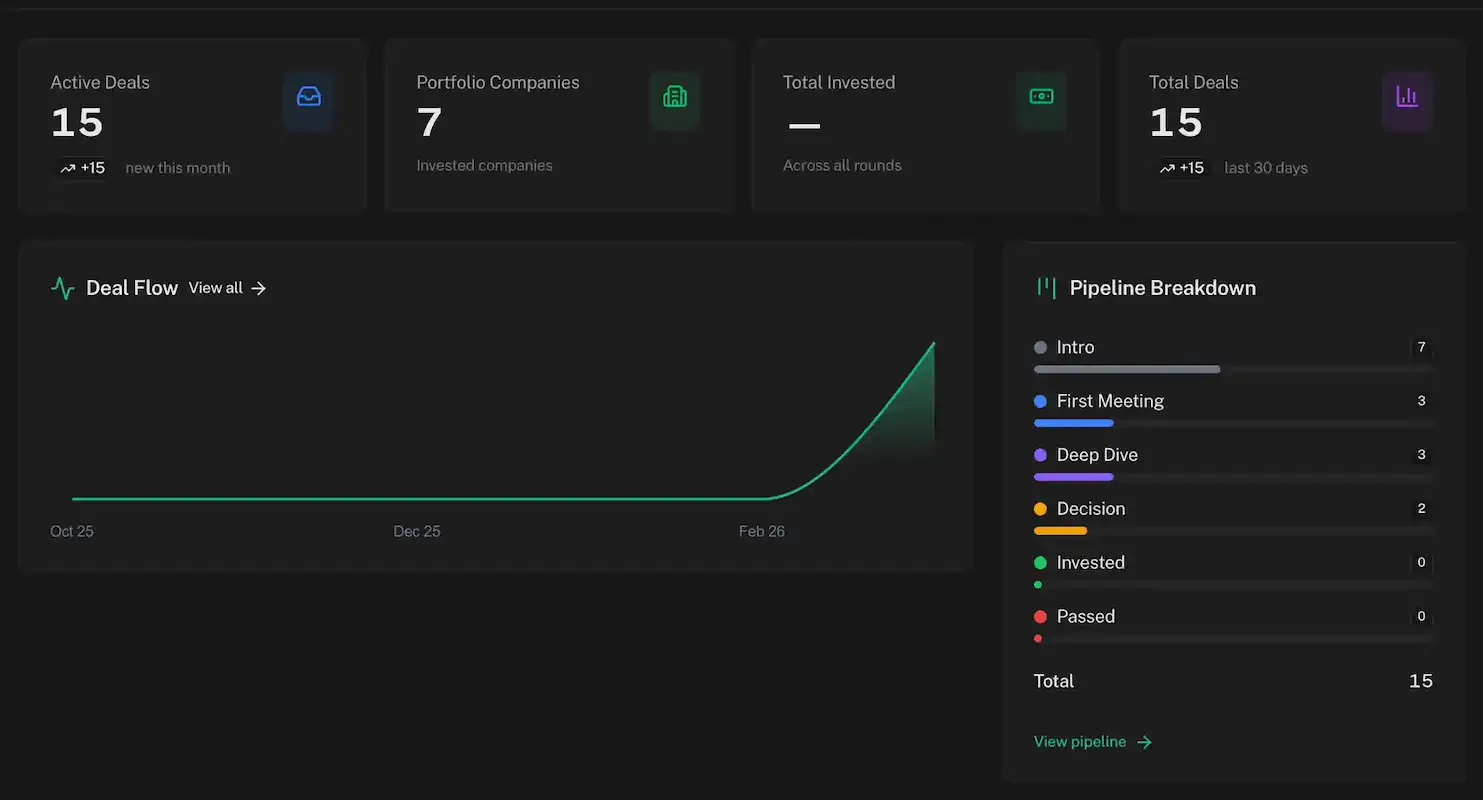The height and width of the screenshot is (800, 1483).
Task: Toggle the red Passed status dot
Action: tap(1040, 616)
